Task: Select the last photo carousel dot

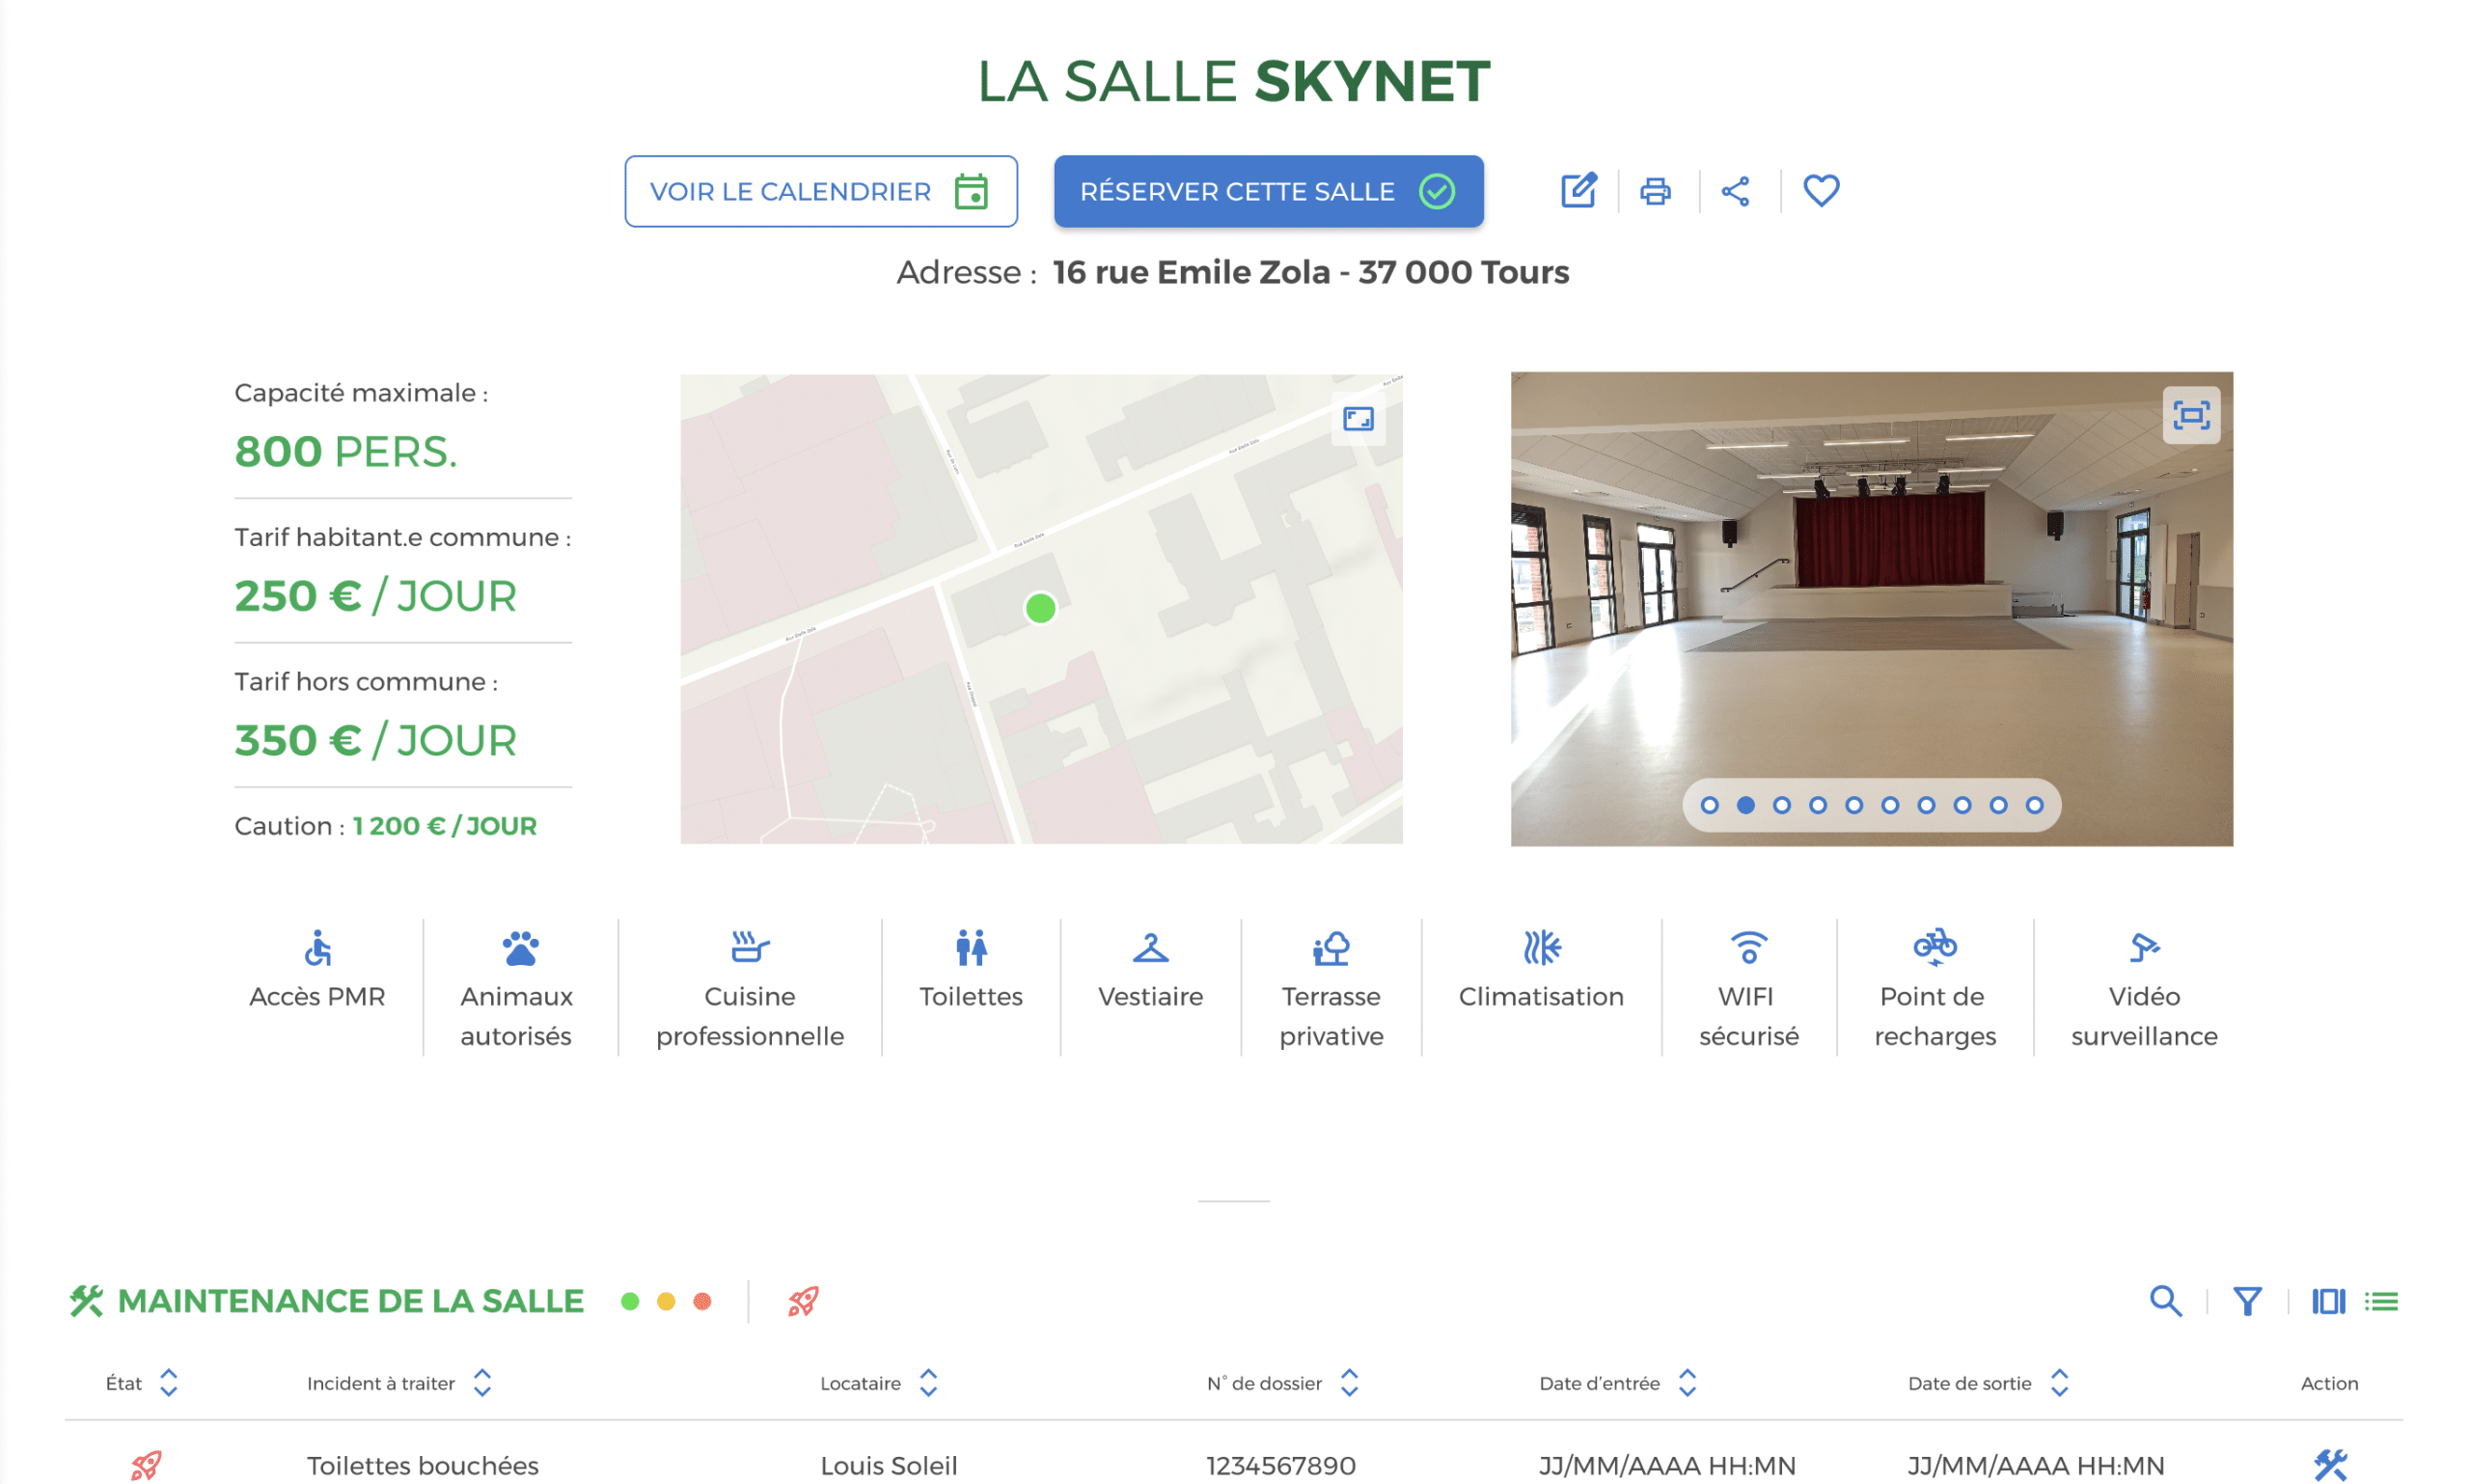Action: click(2034, 805)
